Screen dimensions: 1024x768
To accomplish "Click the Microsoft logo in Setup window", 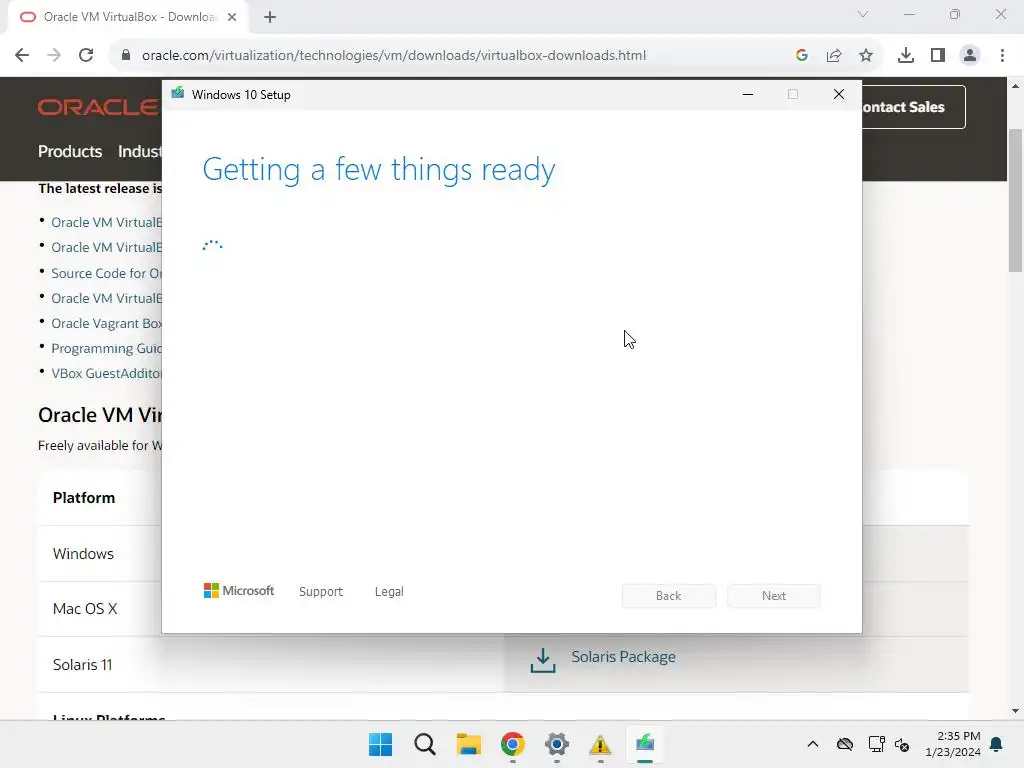I will click(x=239, y=591).
